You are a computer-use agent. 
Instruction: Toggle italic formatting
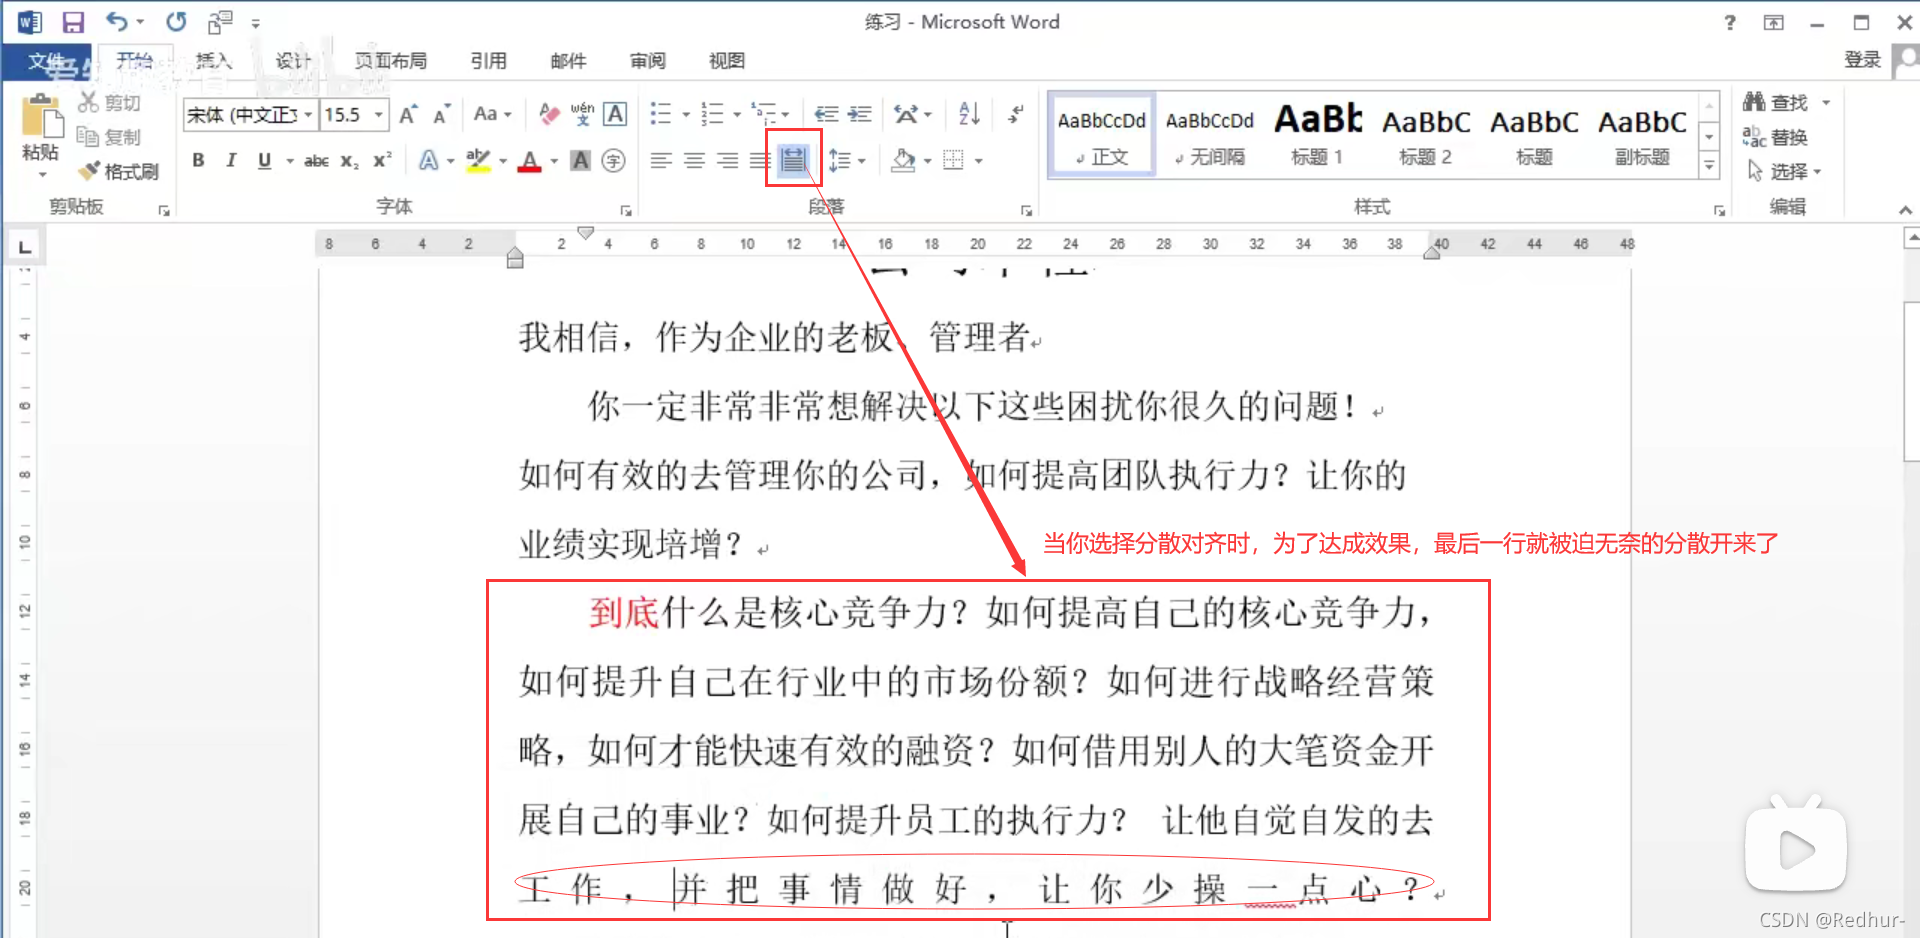pos(230,160)
